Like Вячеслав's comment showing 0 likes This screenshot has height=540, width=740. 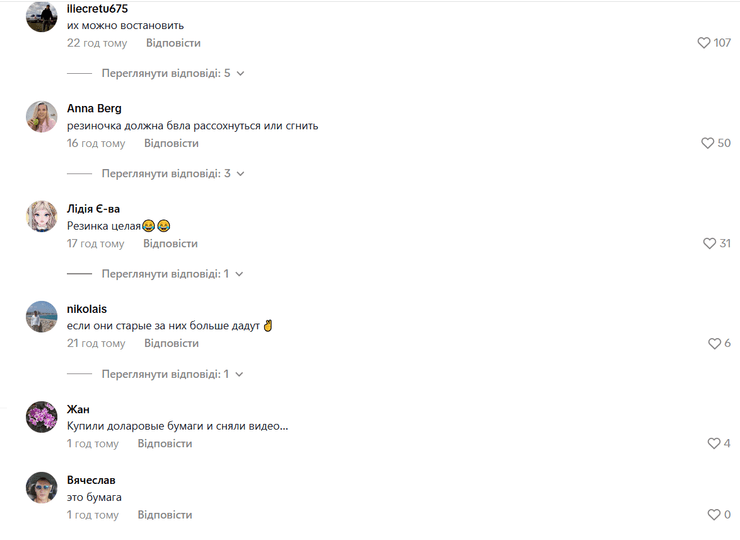click(x=714, y=515)
